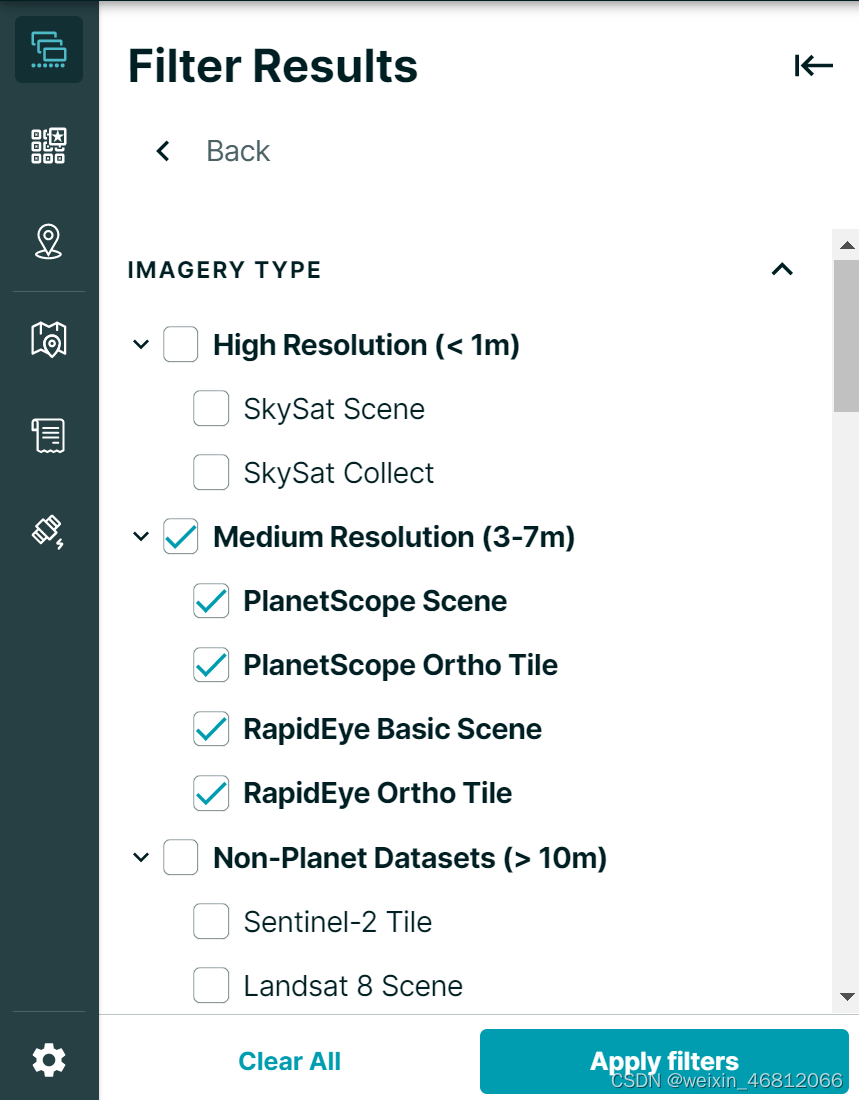This screenshot has width=859, height=1100.
Task: Collapse the Medium Resolution group chevron
Action: click(141, 537)
